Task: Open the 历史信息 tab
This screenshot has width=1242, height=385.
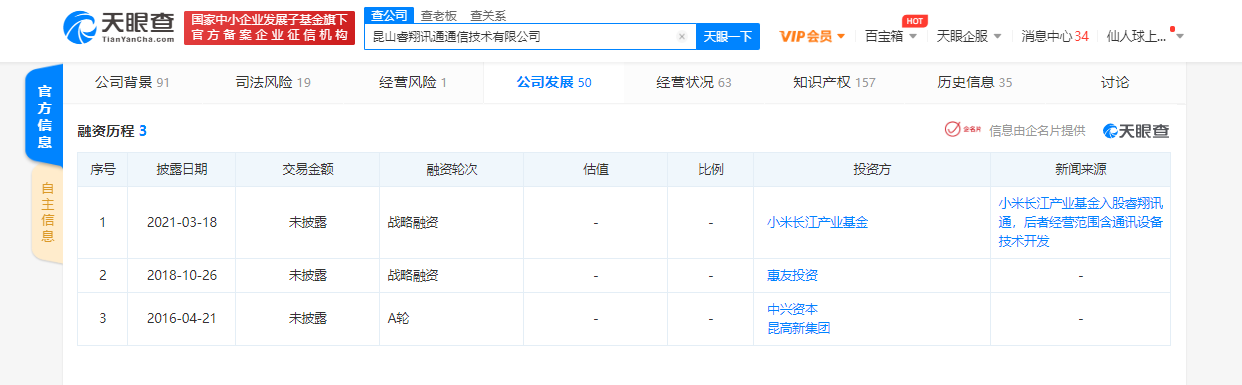Action: [x=975, y=82]
